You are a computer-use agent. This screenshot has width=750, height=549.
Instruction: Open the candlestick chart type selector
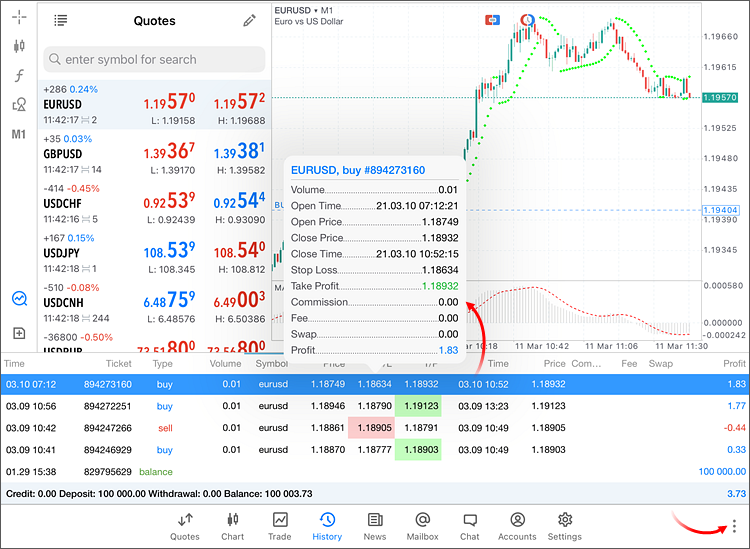pos(19,46)
